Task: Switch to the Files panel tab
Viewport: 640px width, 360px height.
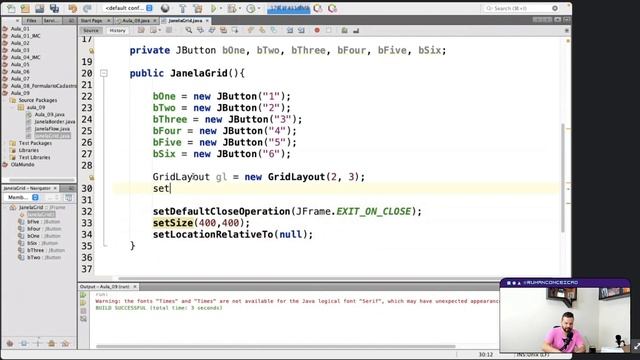Action: [x=31, y=20]
